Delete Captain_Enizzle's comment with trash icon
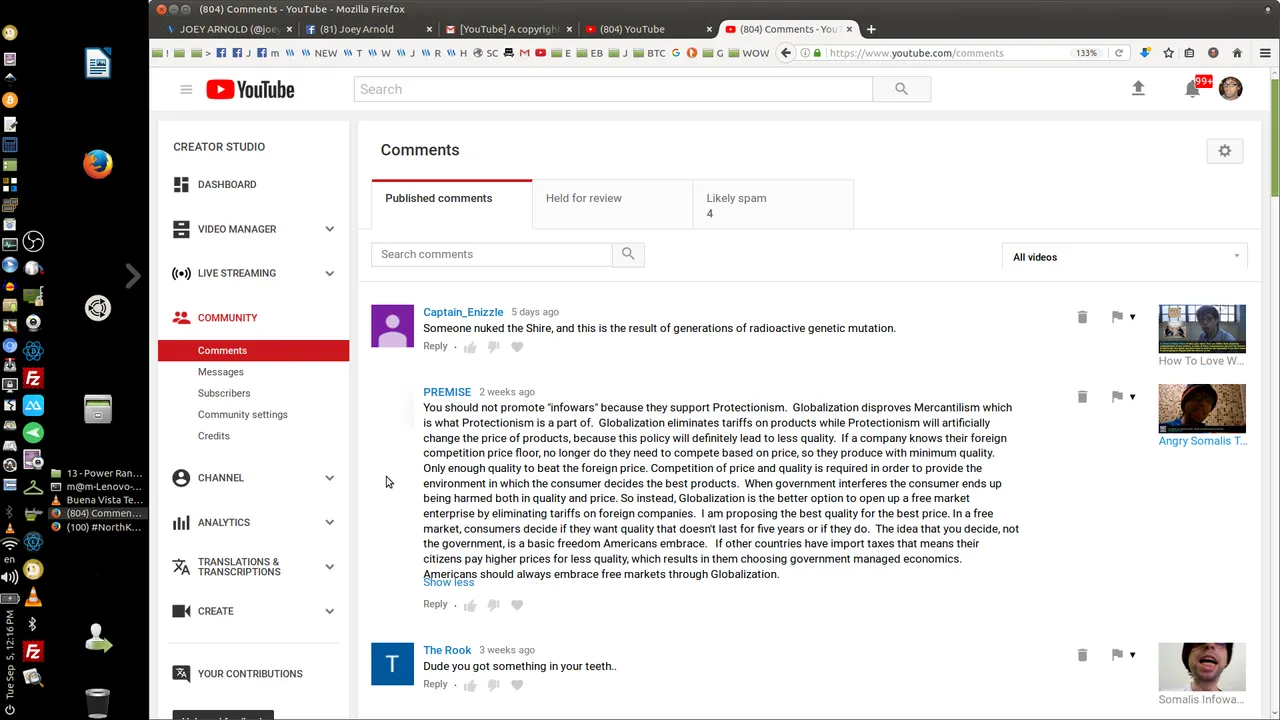1280x720 pixels. pos(1082,317)
